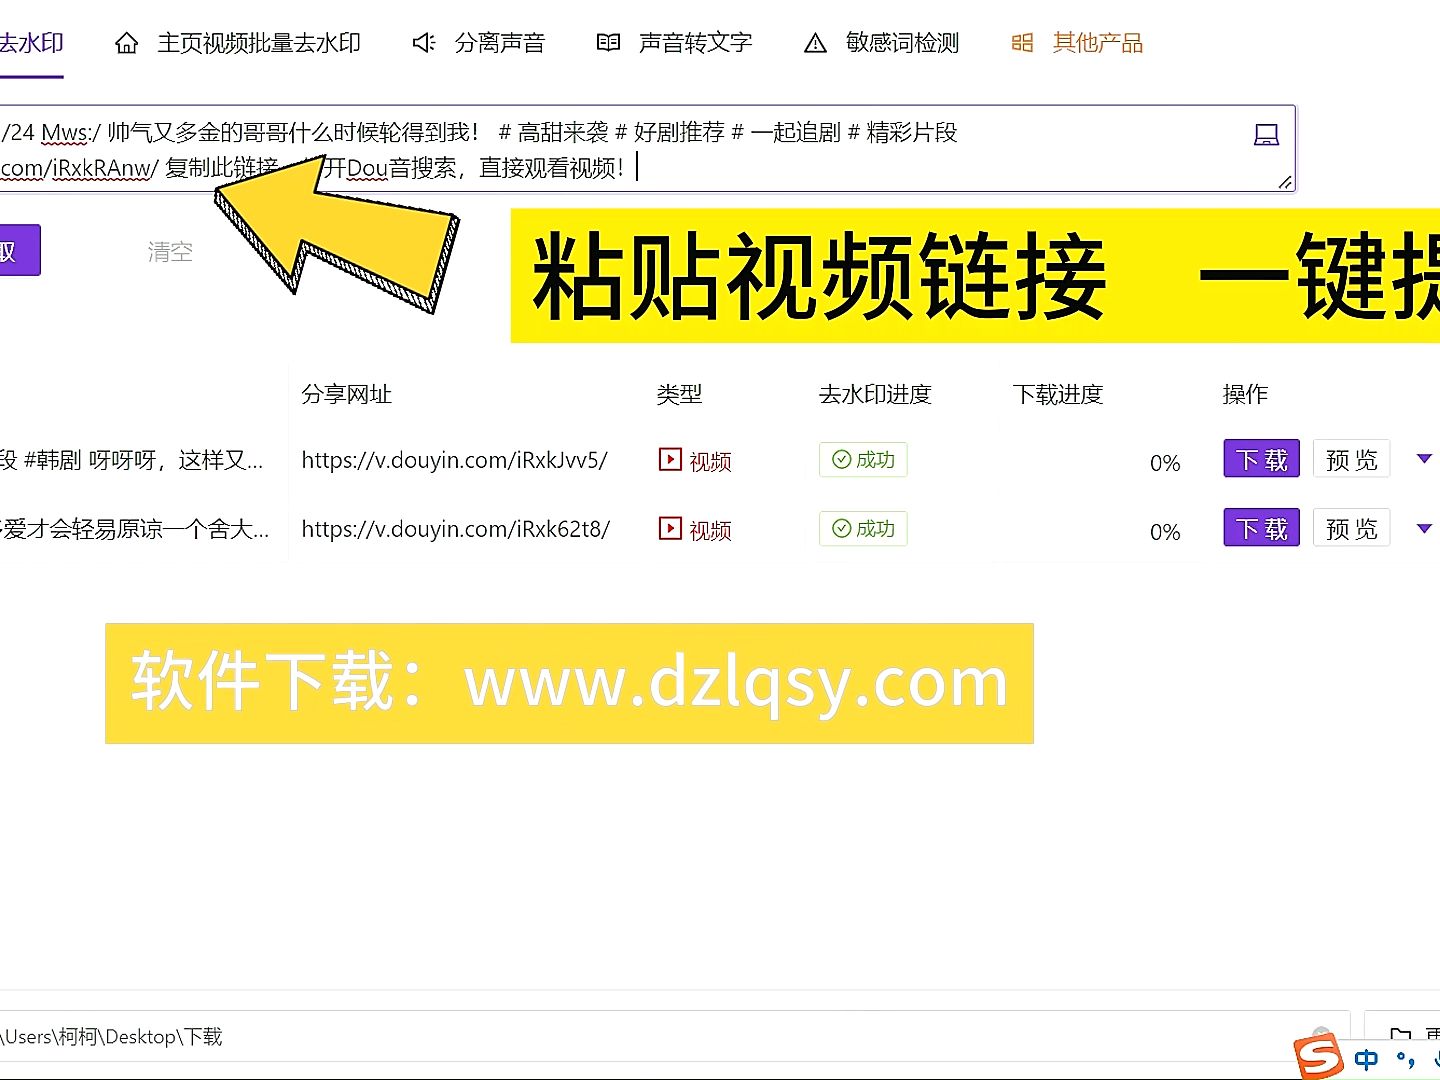
Task: Click the 类型 column header
Action: [x=679, y=394]
